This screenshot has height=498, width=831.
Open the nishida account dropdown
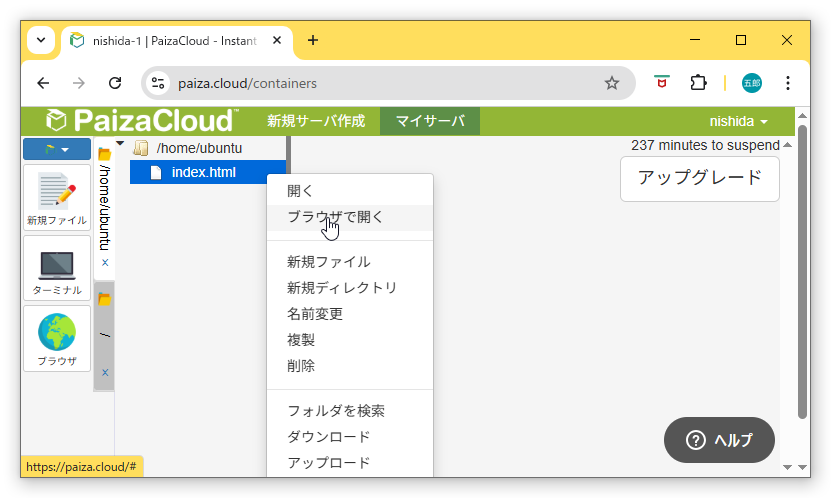pyautogui.click(x=738, y=121)
